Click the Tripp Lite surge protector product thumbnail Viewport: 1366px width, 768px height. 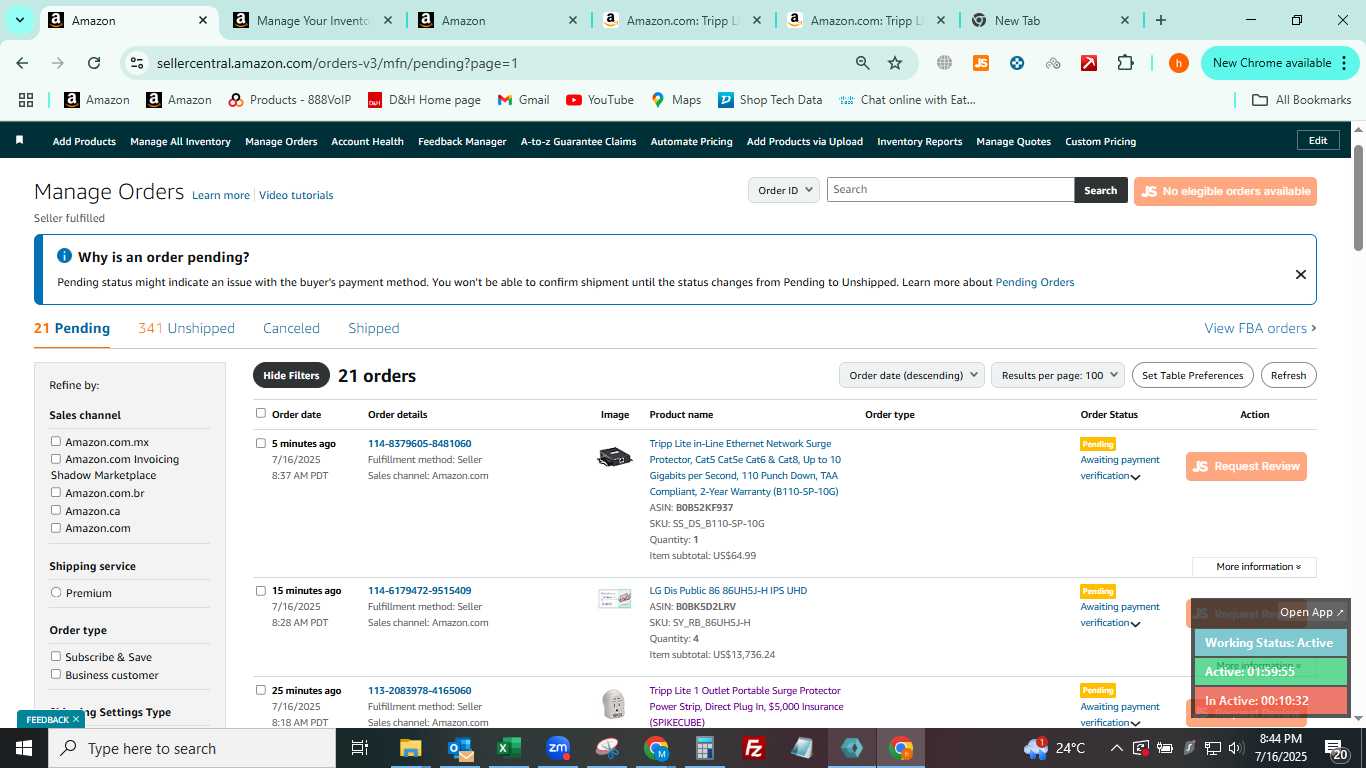click(x=615, y=457)
